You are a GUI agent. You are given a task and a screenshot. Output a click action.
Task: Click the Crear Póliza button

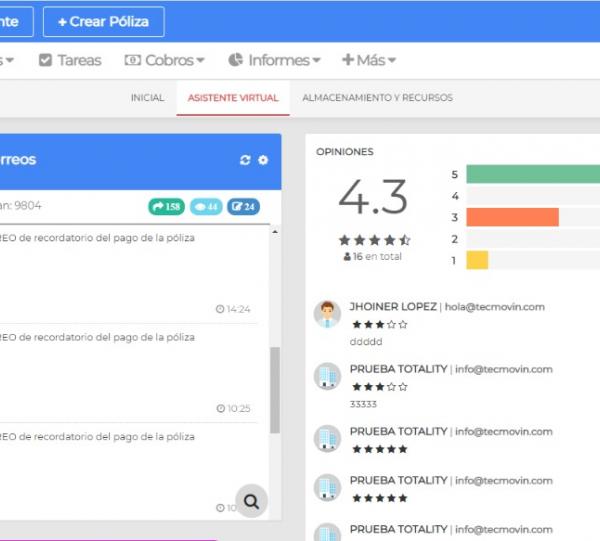pos(104,22)
